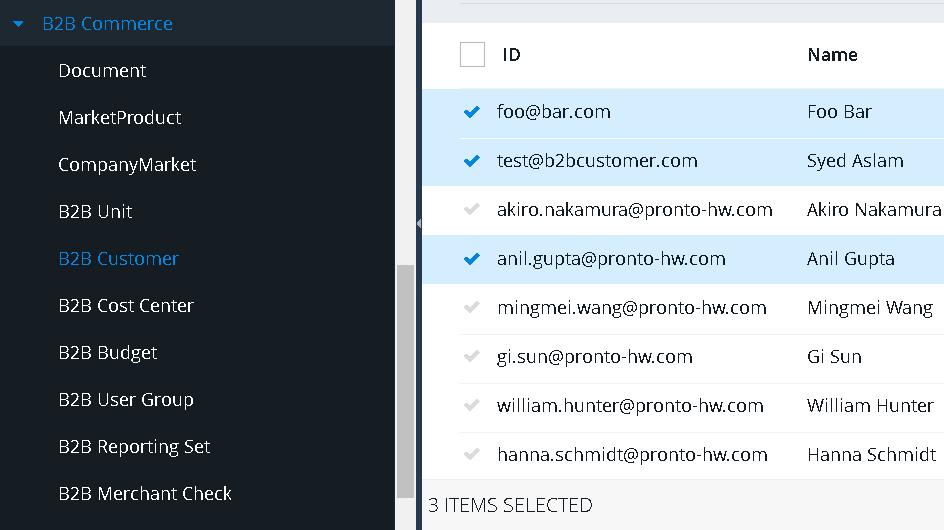Collapse the sidebar with the splitter arrow
This screenshot has width=944, height=530.
(x=418, y=223)
